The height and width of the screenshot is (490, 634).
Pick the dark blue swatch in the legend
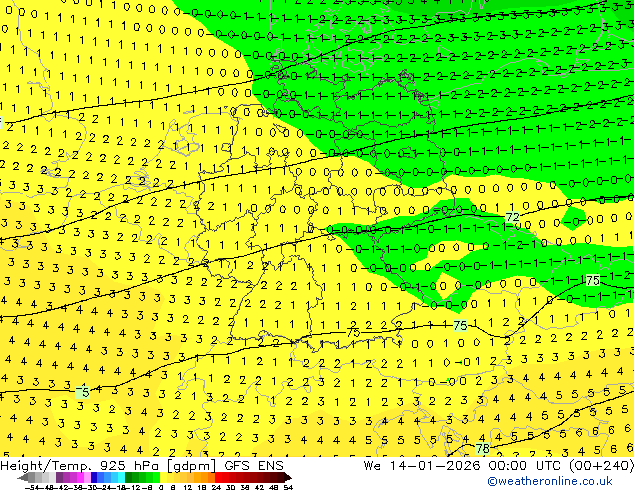tap(94, 478)
